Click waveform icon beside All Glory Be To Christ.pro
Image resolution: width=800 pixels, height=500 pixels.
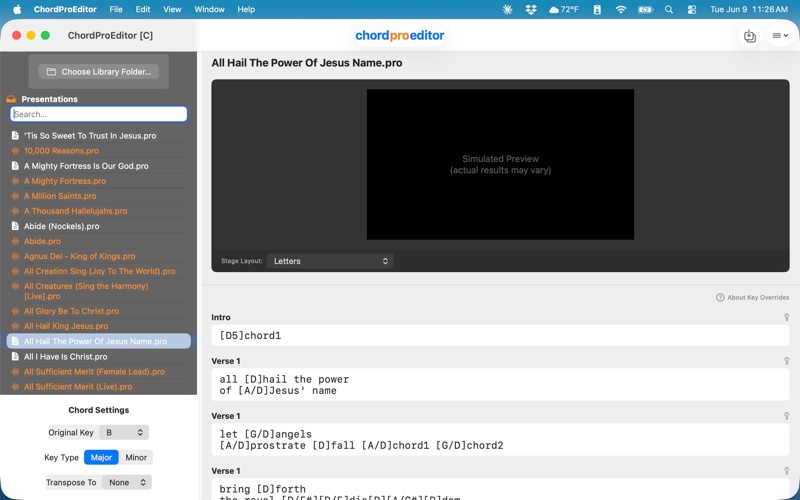click(15, 311)
